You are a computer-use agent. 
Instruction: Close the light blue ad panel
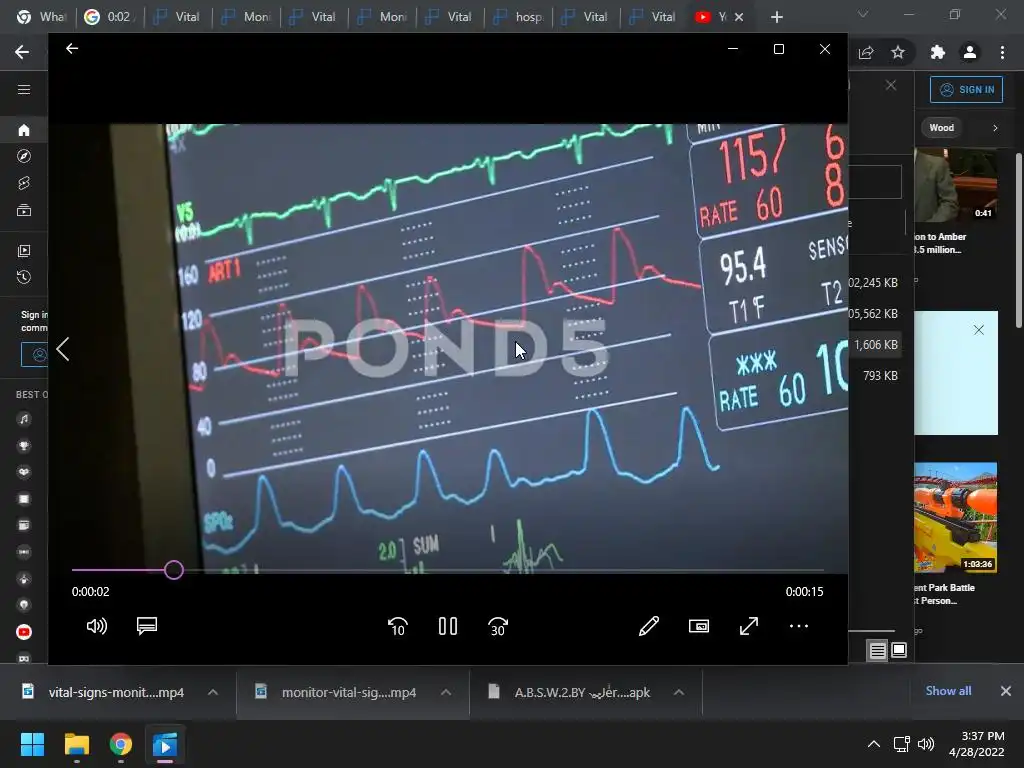[x=979, y=330]
